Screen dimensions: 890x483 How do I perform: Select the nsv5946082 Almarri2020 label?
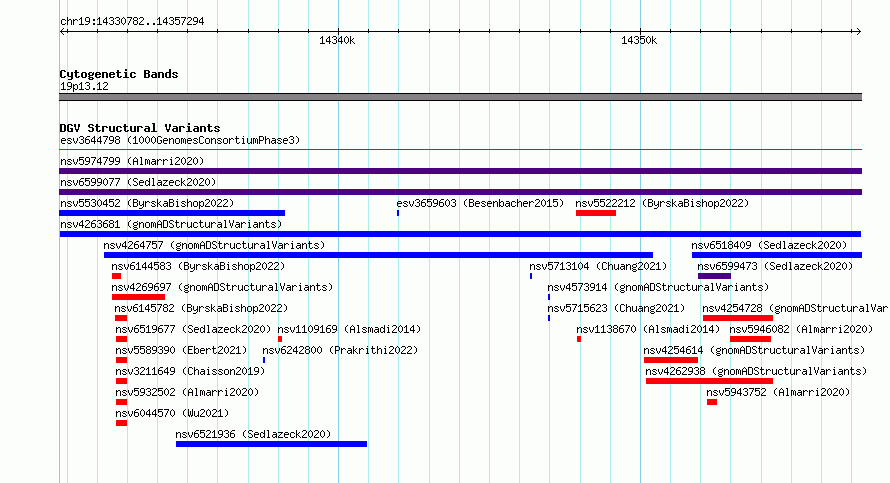[801, 329]
